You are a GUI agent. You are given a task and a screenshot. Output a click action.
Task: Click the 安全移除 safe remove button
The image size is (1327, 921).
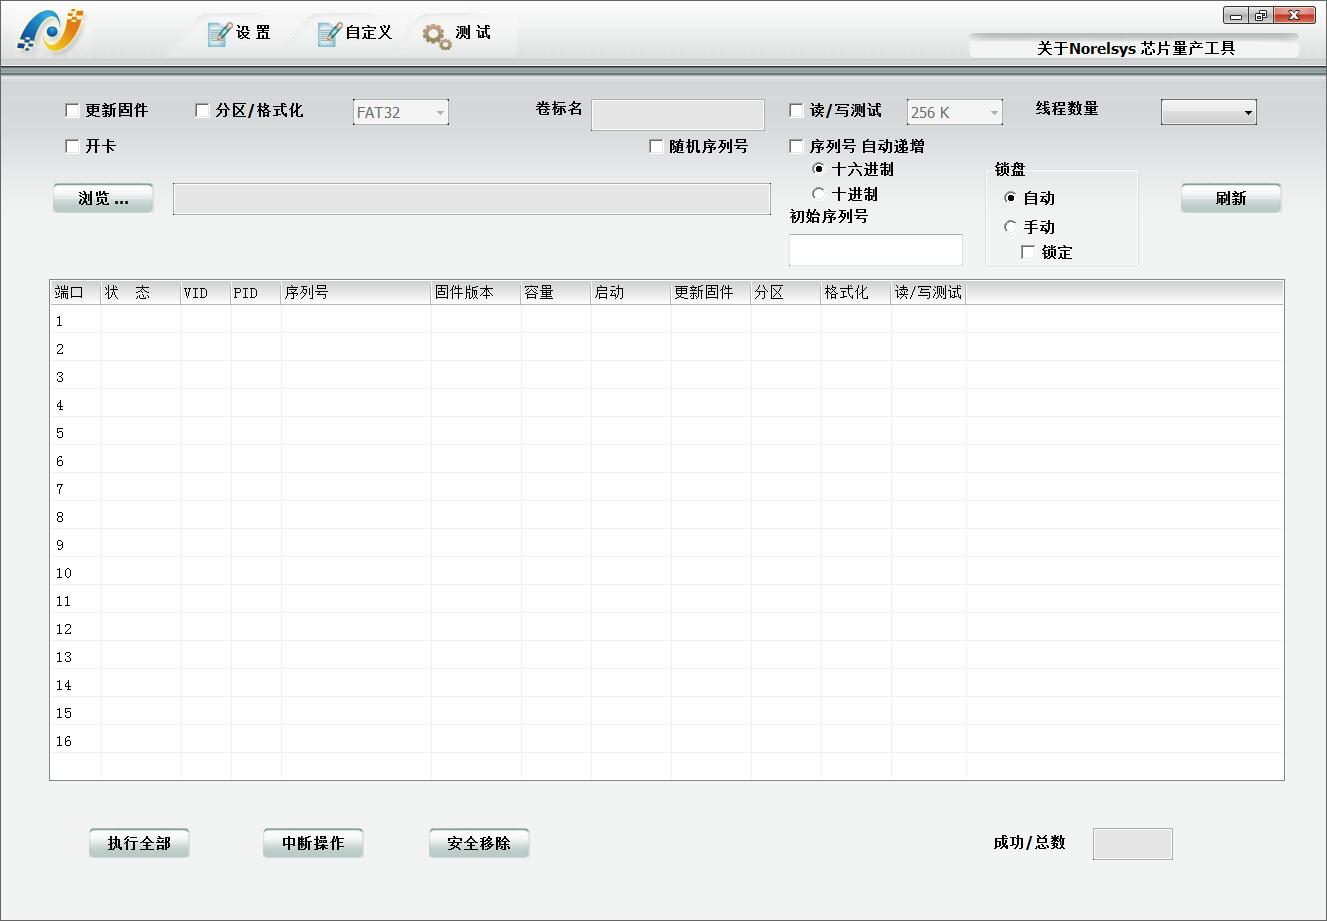click(479, 843)
